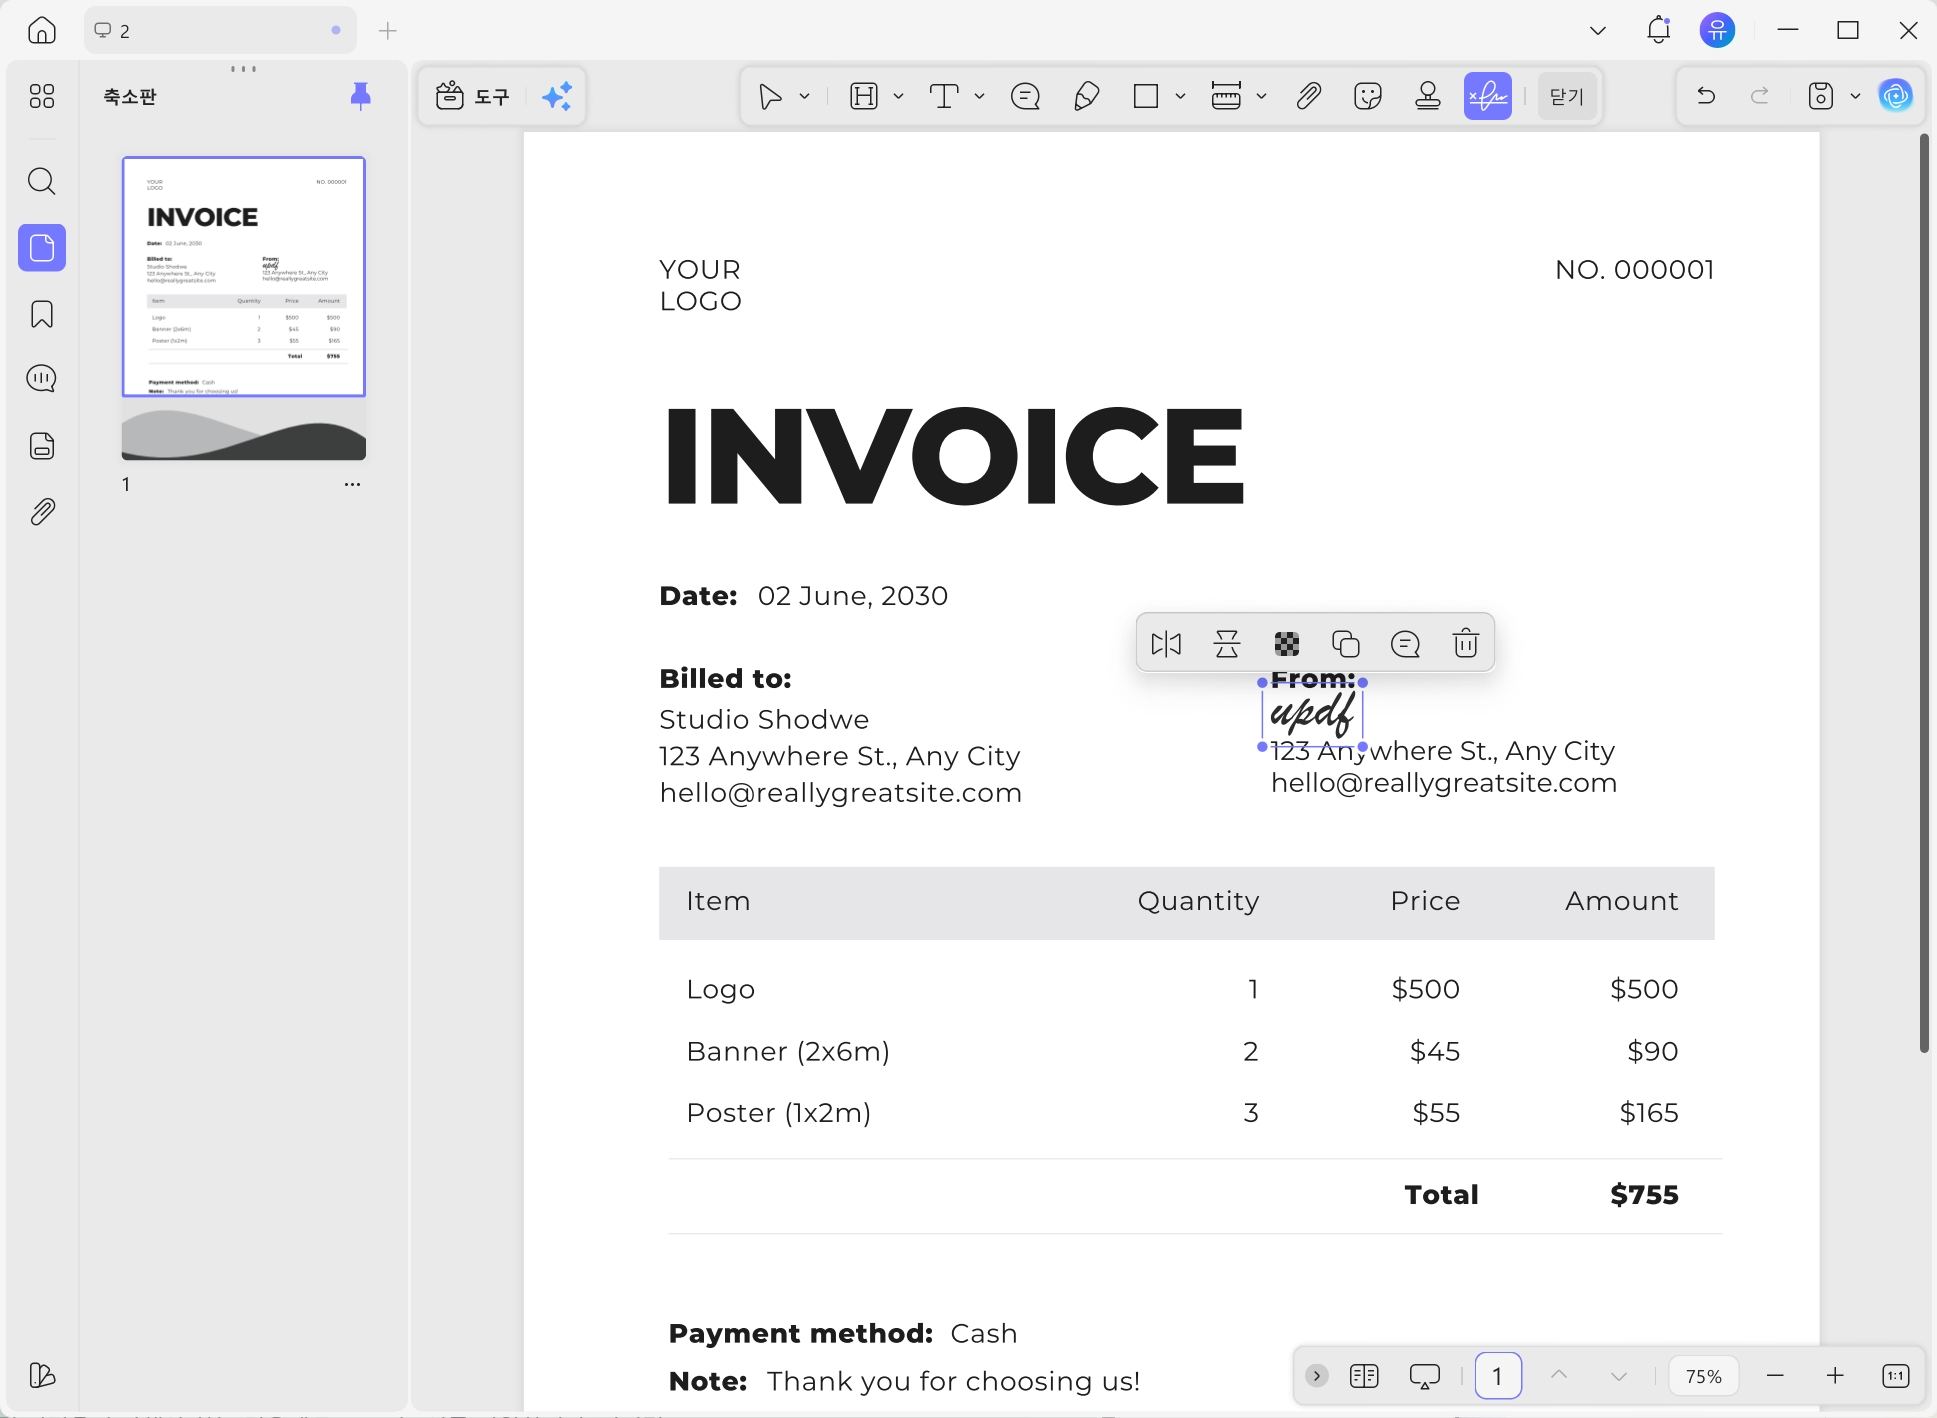The height and width of the screenshot is (1418, 1937).
Task: Open the save options dropdown arrow
Action: pos(1855,96)
